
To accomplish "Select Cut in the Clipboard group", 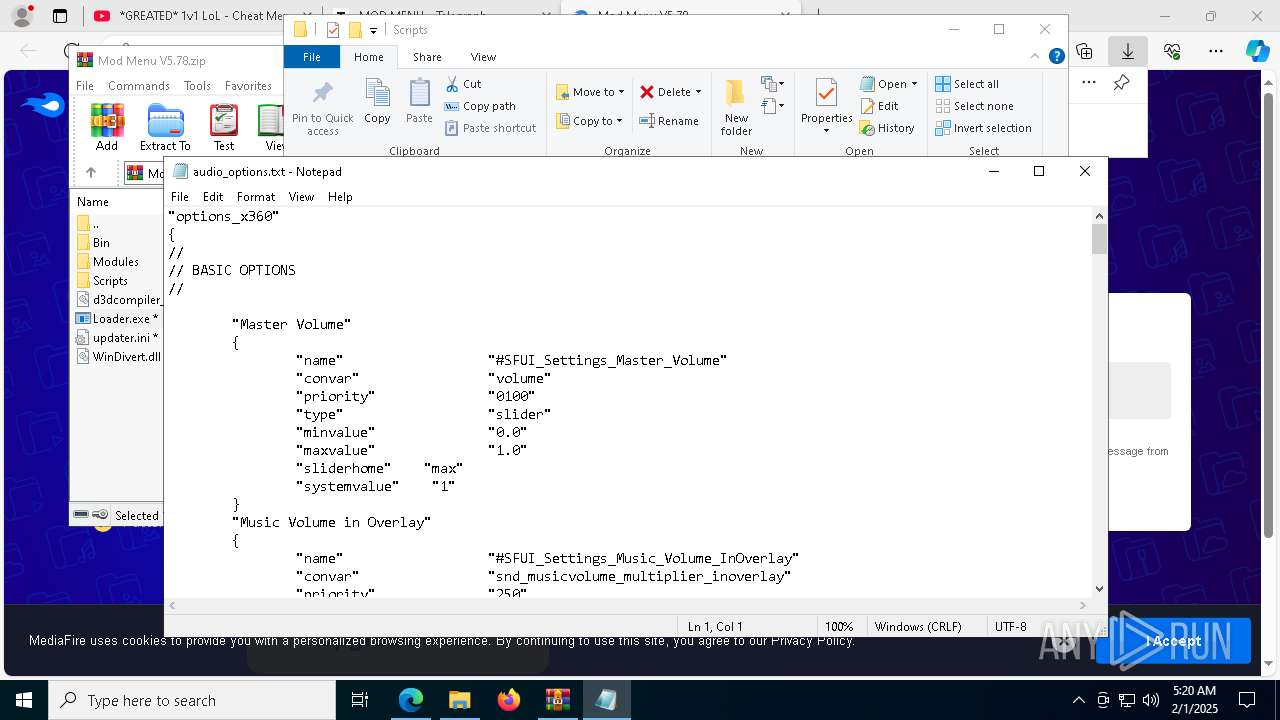I will 463,84.
